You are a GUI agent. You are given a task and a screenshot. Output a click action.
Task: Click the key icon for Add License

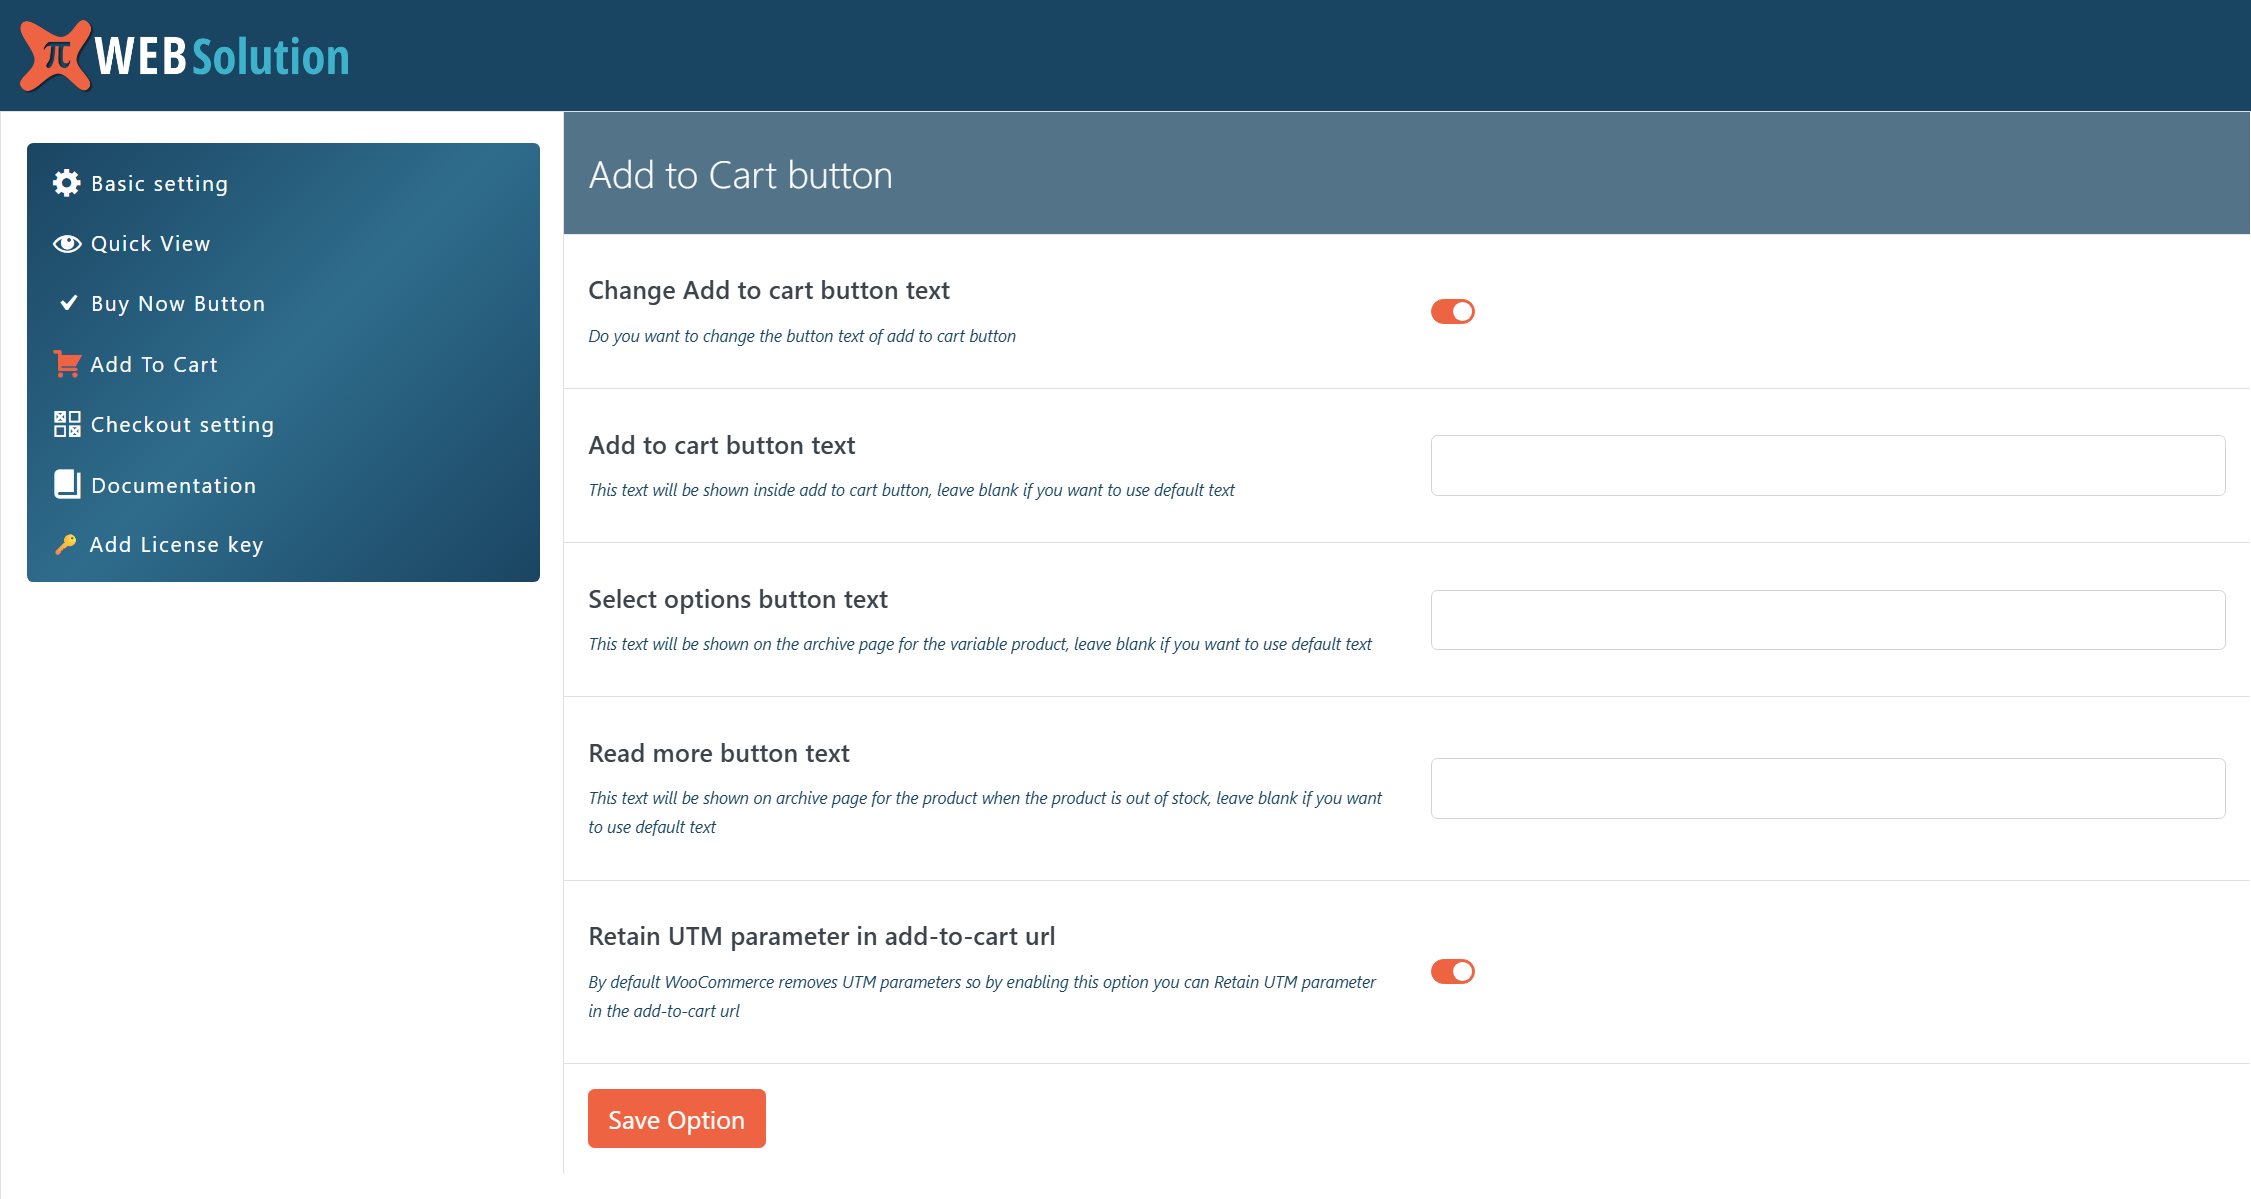coord(66,544)
